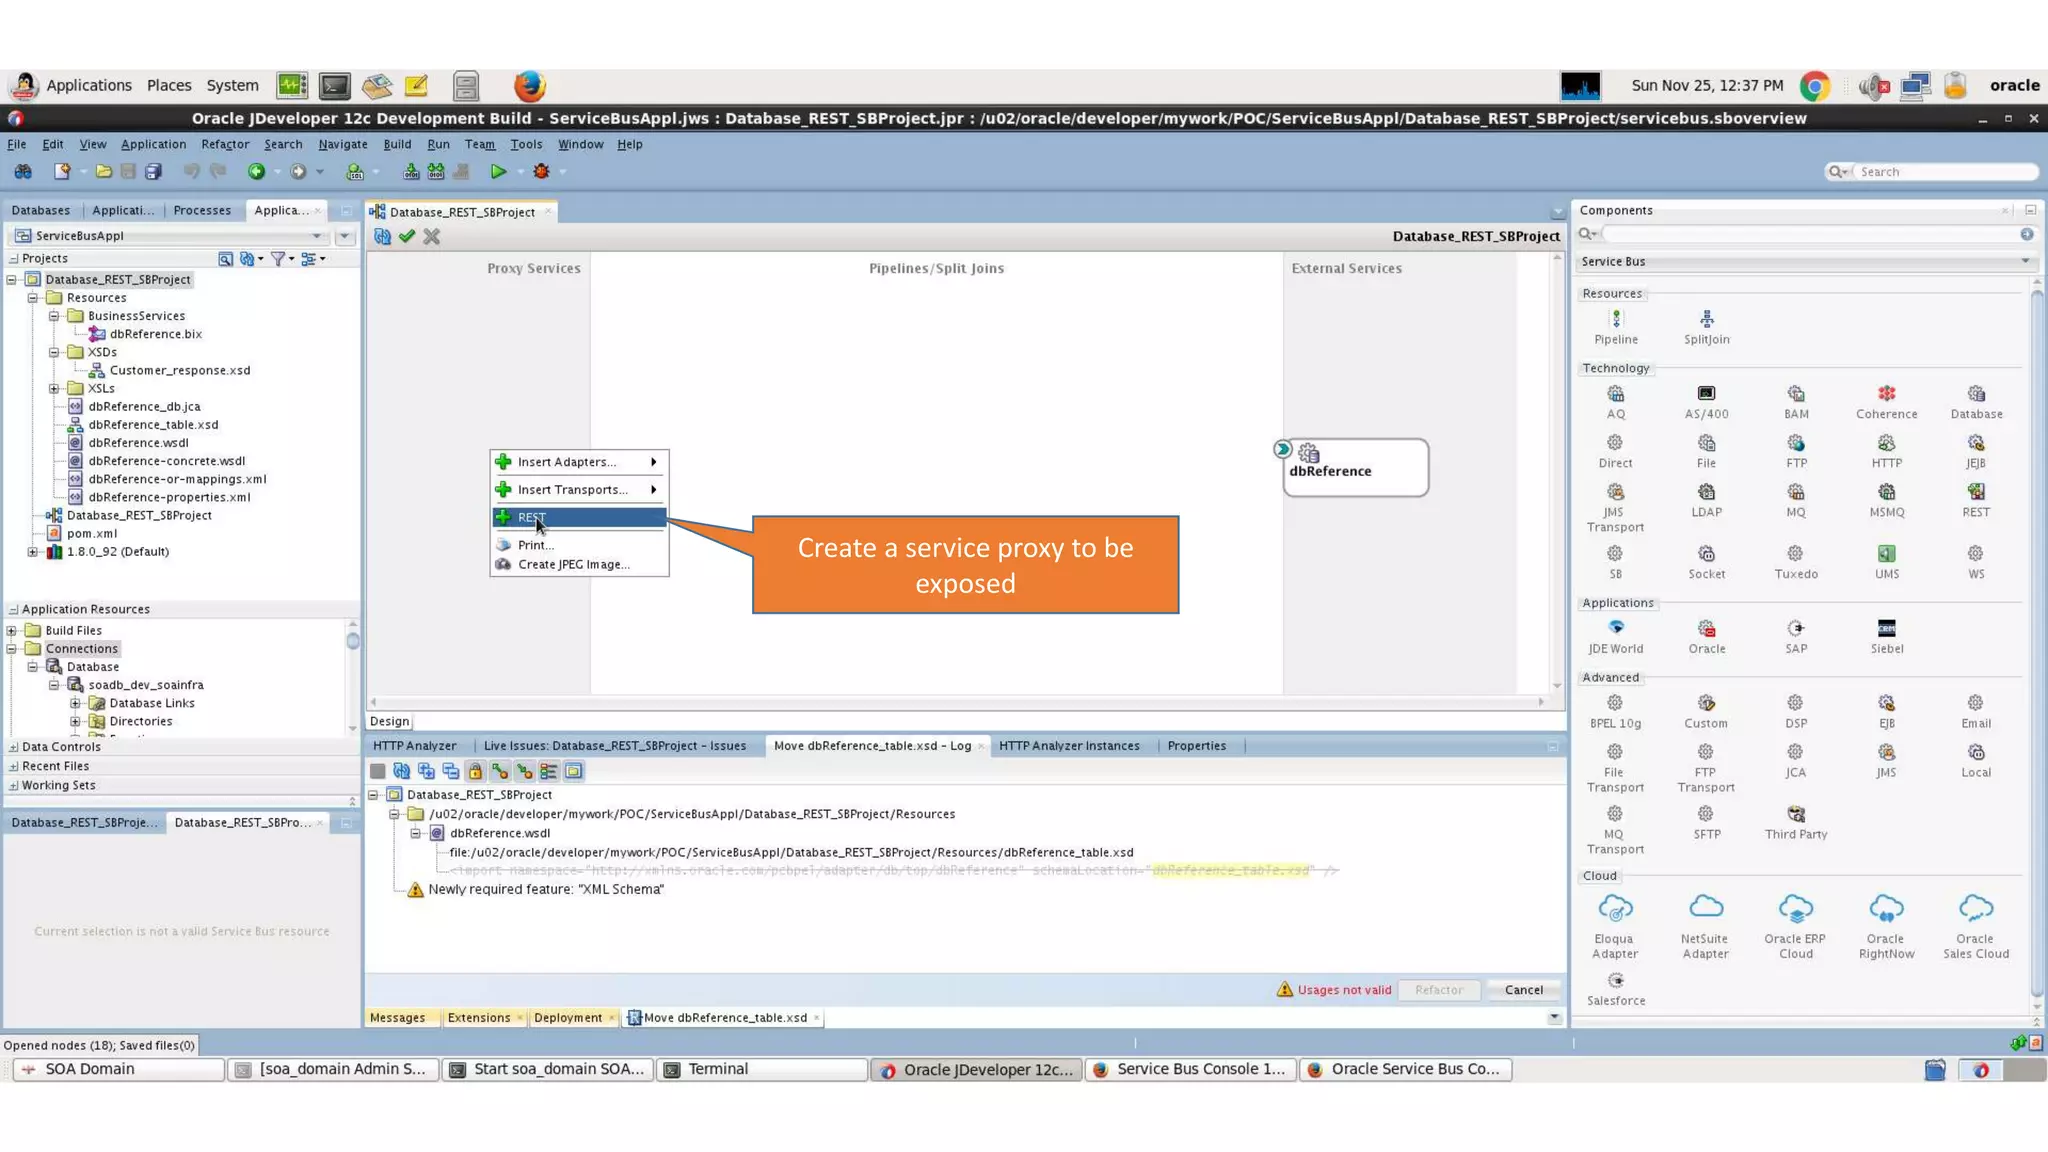
Task: Select the JDE World application icon
Action: click(1616, 628)
